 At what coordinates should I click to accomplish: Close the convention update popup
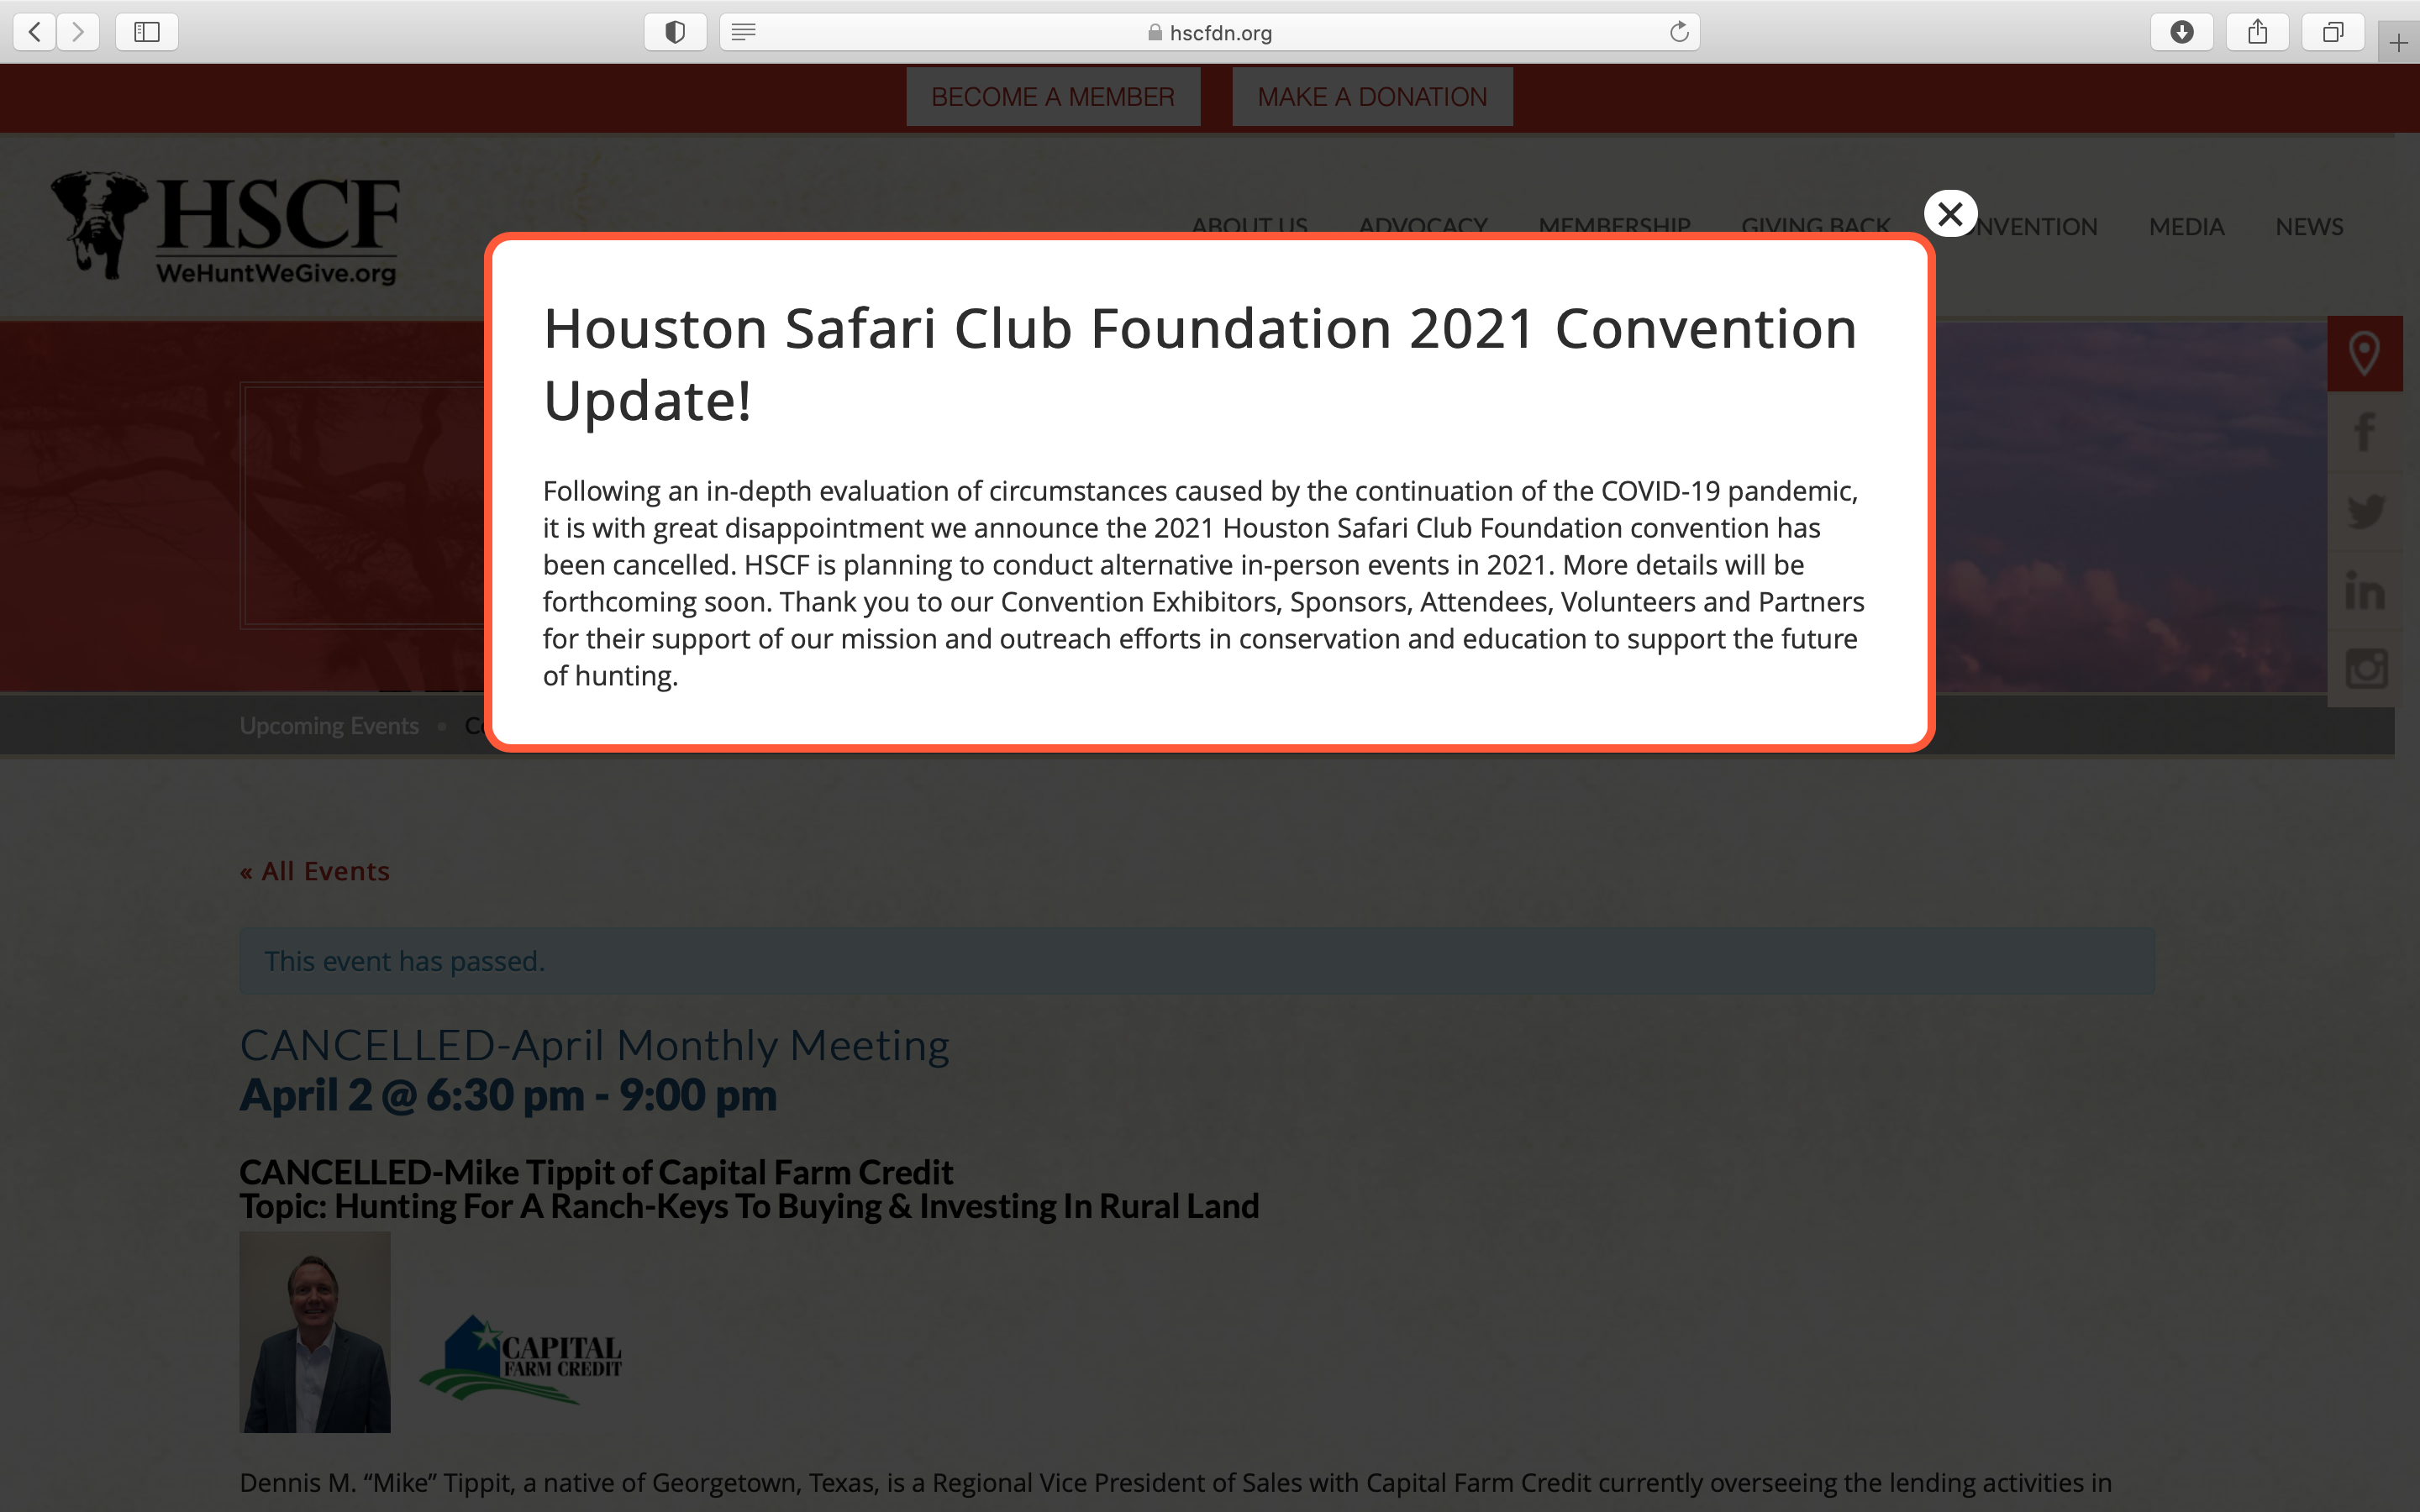1950,214
